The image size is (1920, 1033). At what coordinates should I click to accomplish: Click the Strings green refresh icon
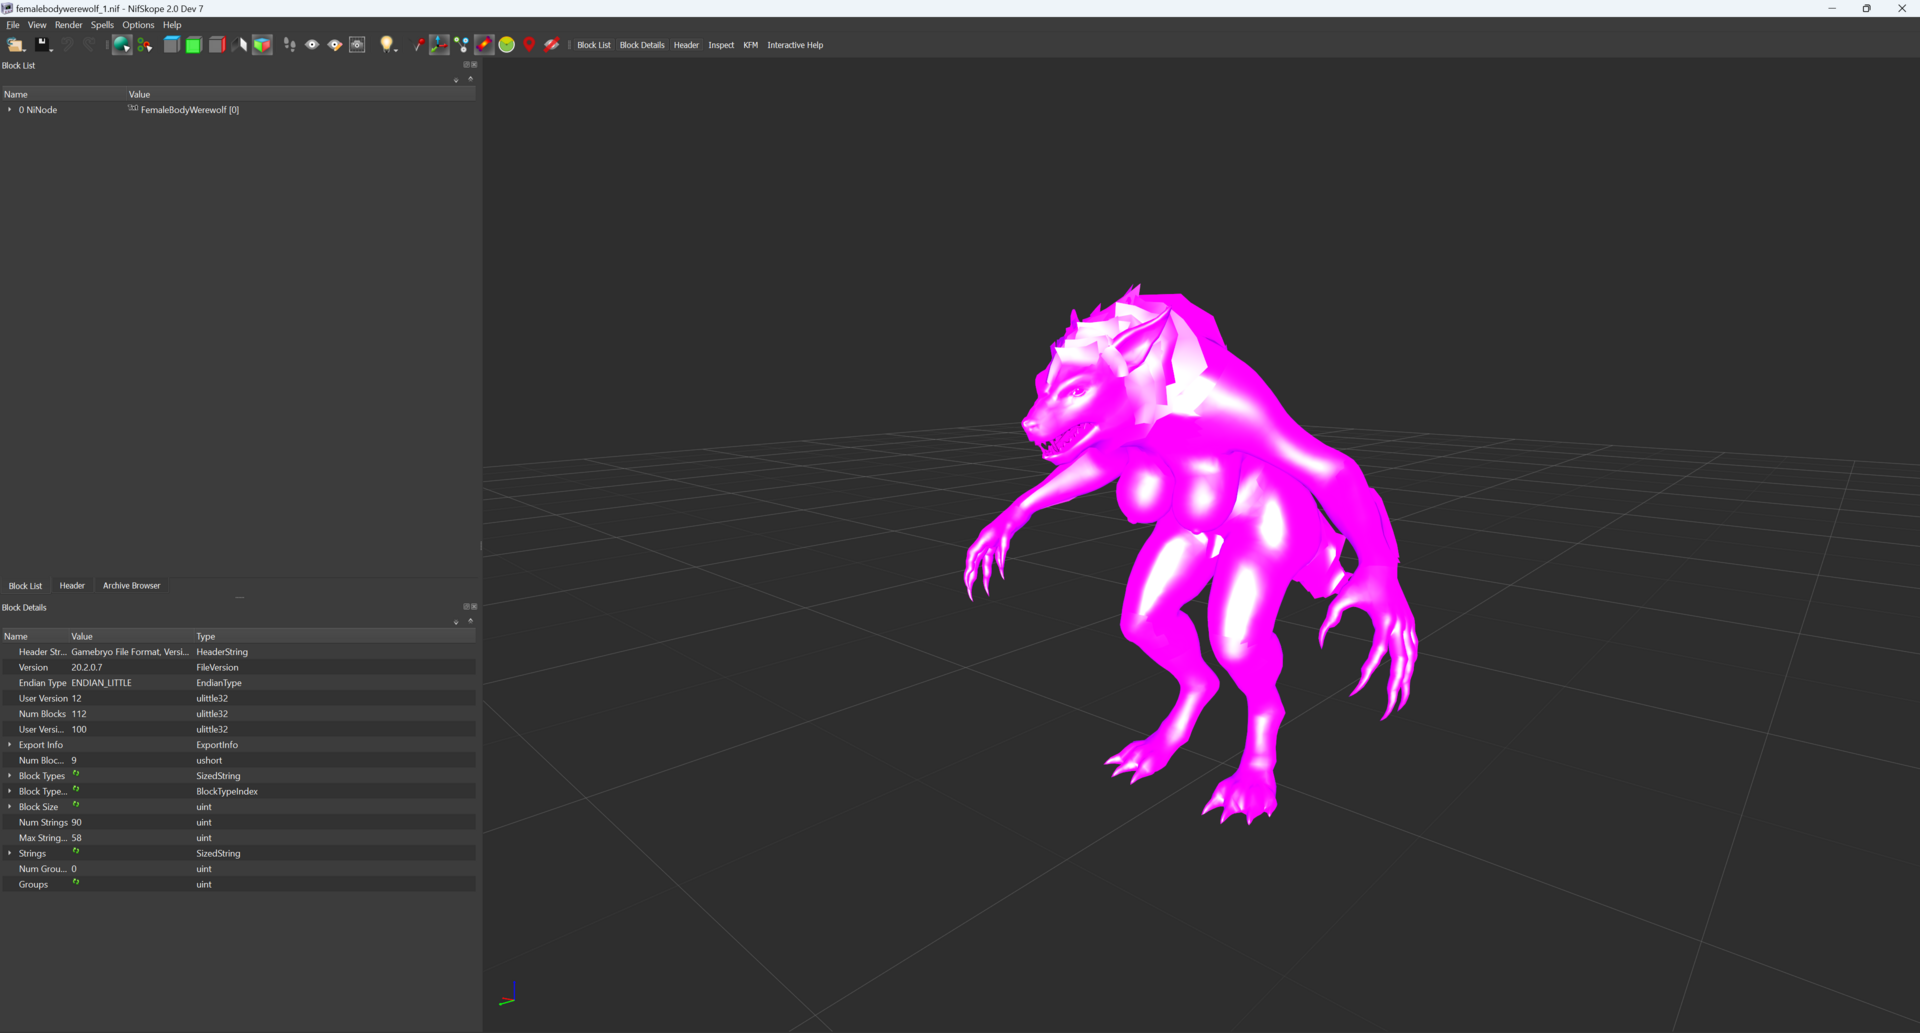click(76, 851)
